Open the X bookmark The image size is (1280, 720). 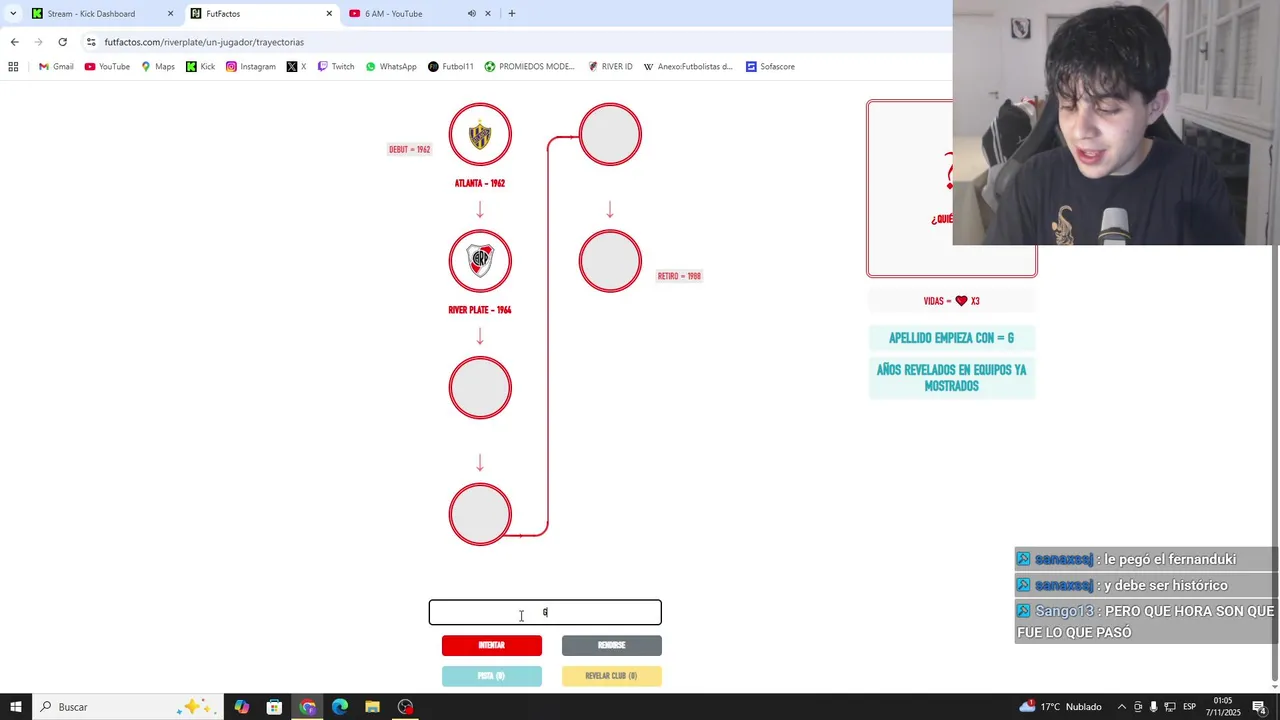[297, 67]
